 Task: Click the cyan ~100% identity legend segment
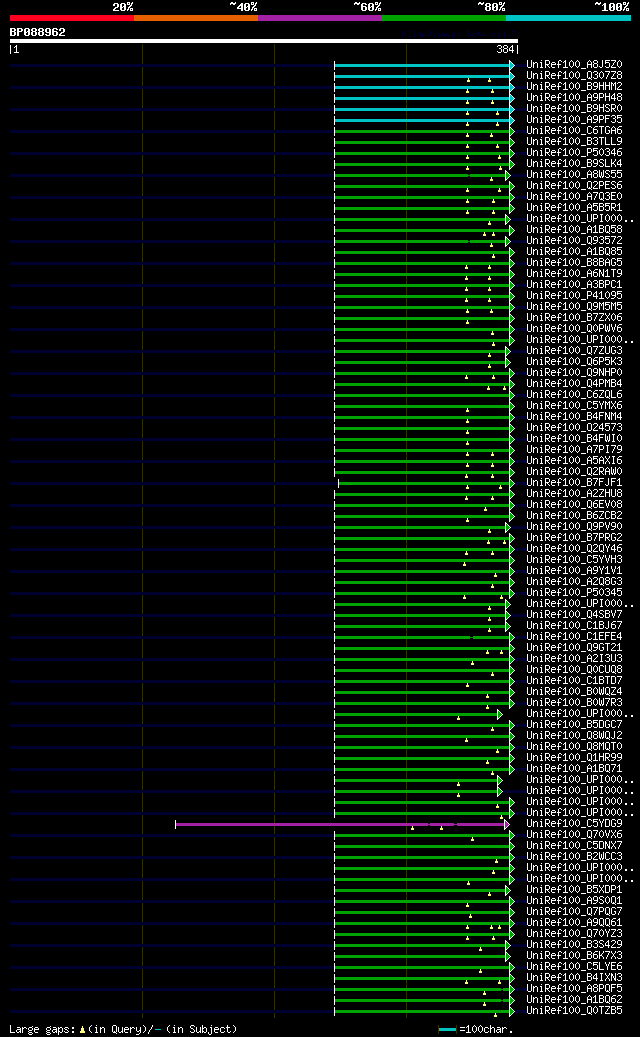568,18
